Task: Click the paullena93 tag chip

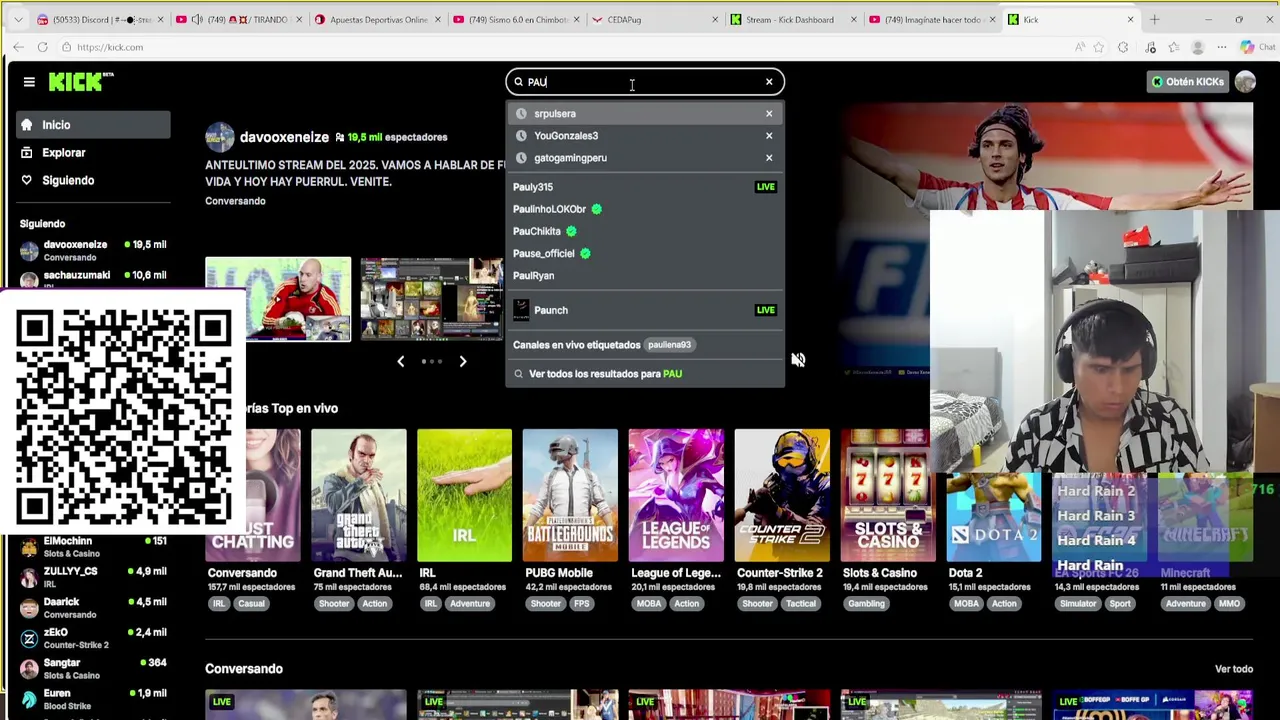Action: tap(669, 345)
